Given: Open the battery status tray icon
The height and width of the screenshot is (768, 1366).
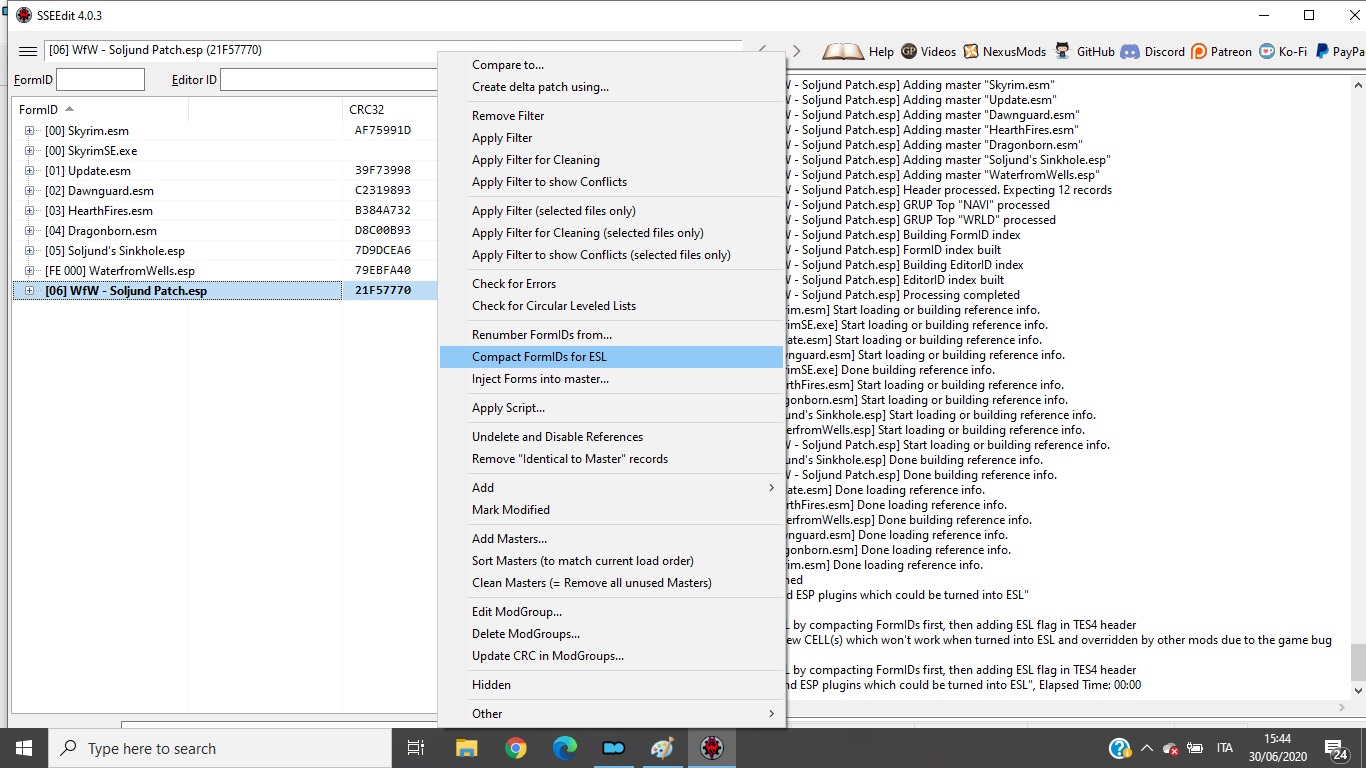Looking at the screenshot, I should click(x=1195, y=748).
